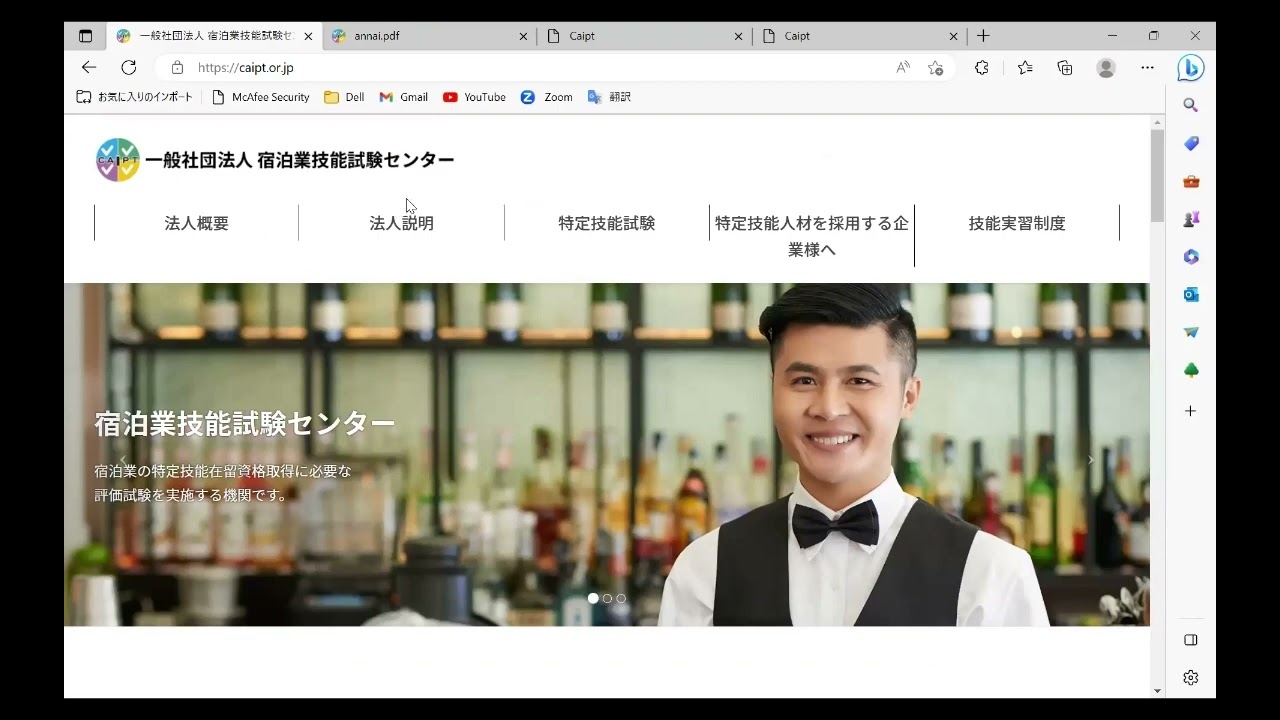Viewport: 1280px width, 720px height.
Task: Open the Microsoft 365 icon in sidebar
Action: tap(1190, 257)
